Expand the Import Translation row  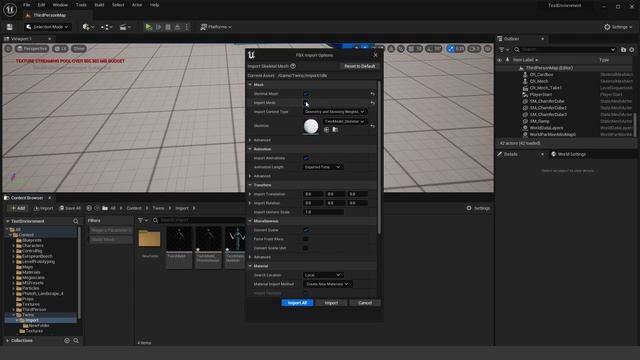pyautogui.click(x=250, y=194)
